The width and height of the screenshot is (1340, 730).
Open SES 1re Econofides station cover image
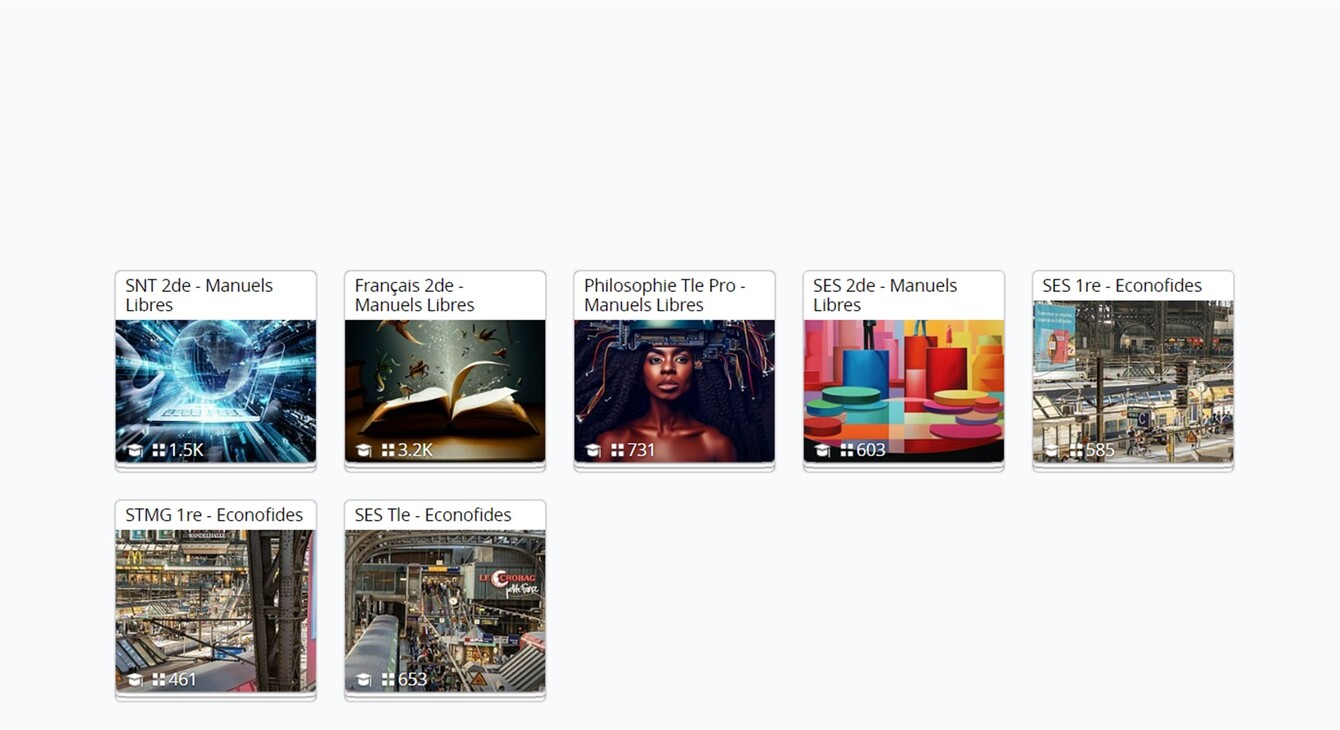coord(1133,381)
